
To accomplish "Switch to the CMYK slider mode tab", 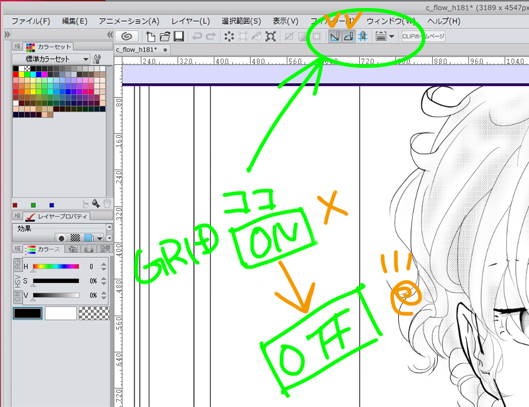I will click(18, 297).
